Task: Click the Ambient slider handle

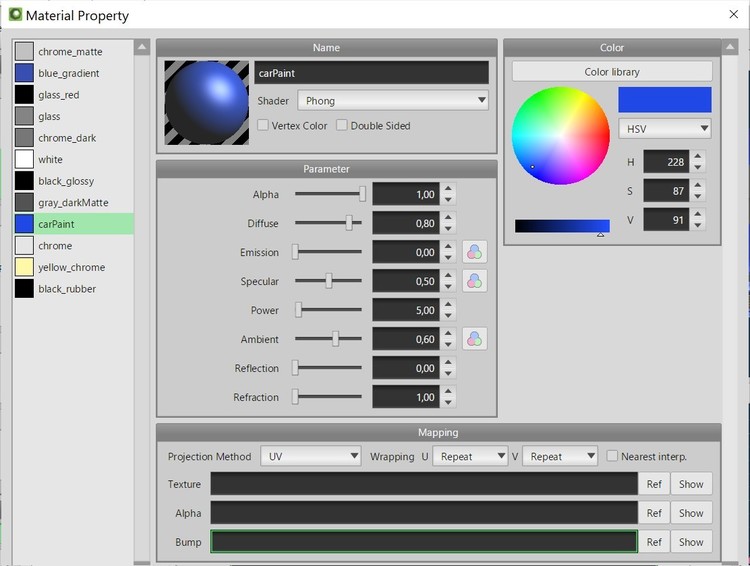Action: (x=336, y=338)
